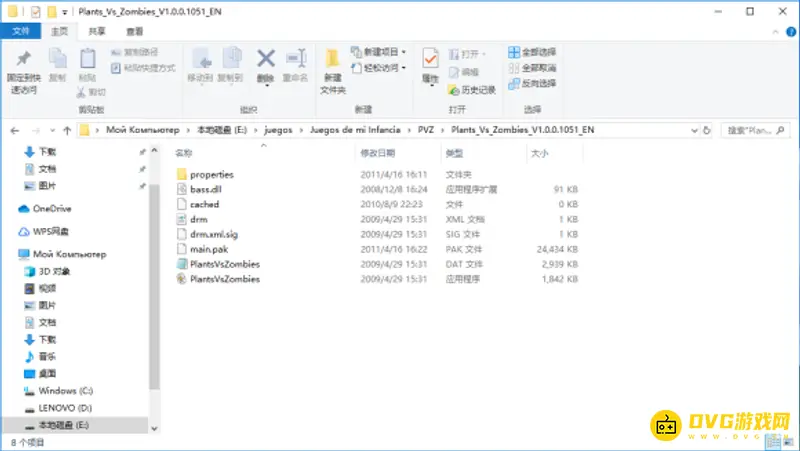Image resolution: width=800 pixels, height=451 pixels.
Task: Go up one folder level arrow
Action: click(67, 131)
